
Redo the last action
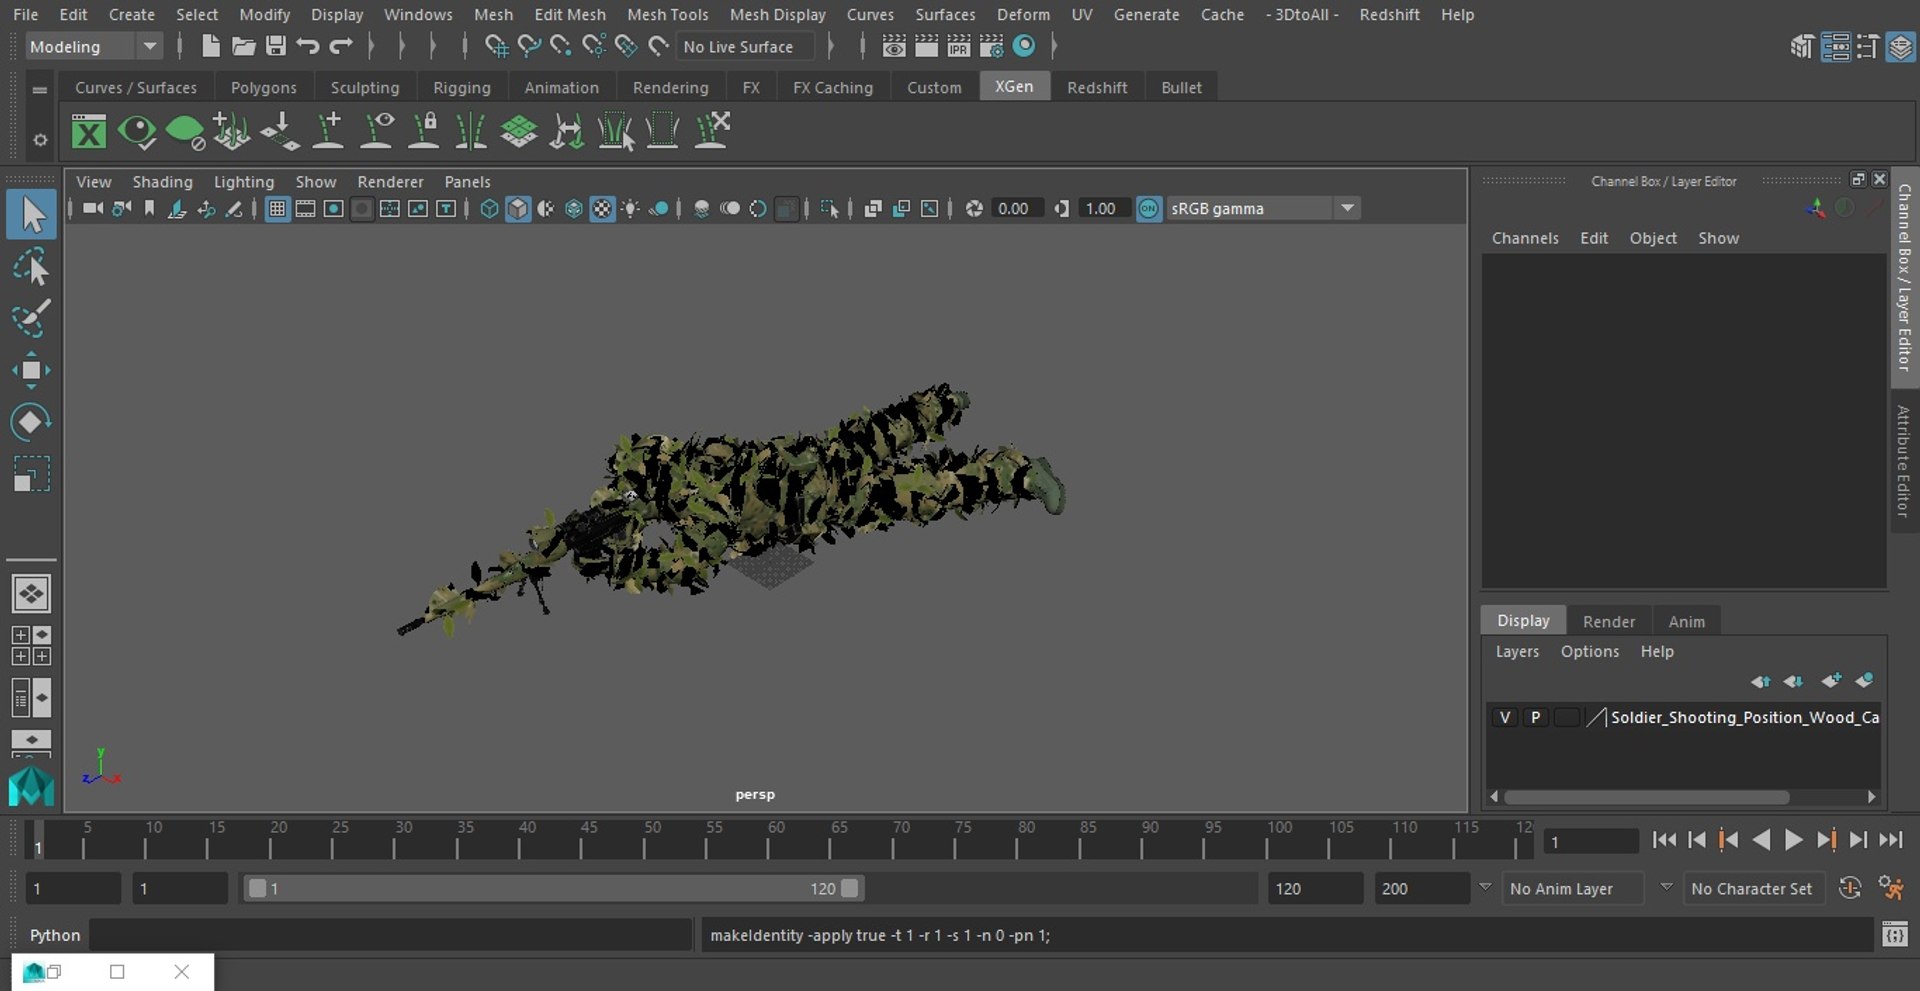(x=341, y=46)
